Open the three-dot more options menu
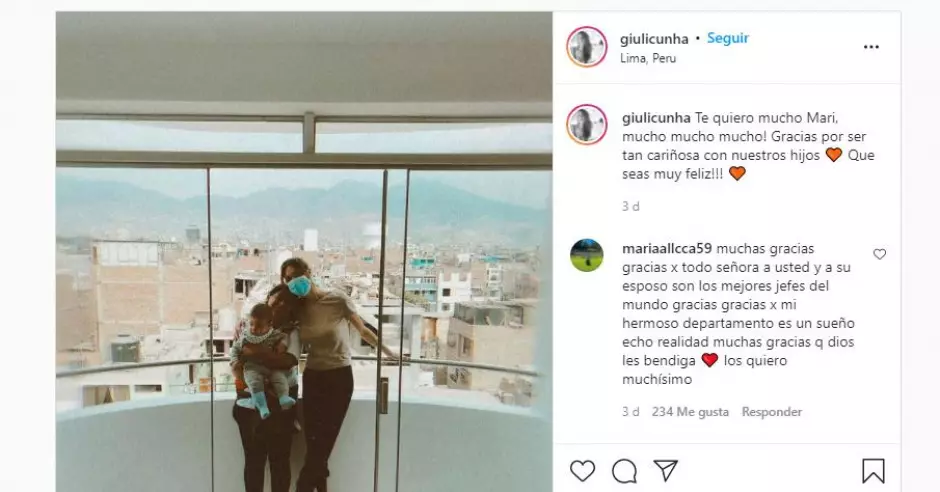This screenshot has width=940, height=492. coord(871,47)
